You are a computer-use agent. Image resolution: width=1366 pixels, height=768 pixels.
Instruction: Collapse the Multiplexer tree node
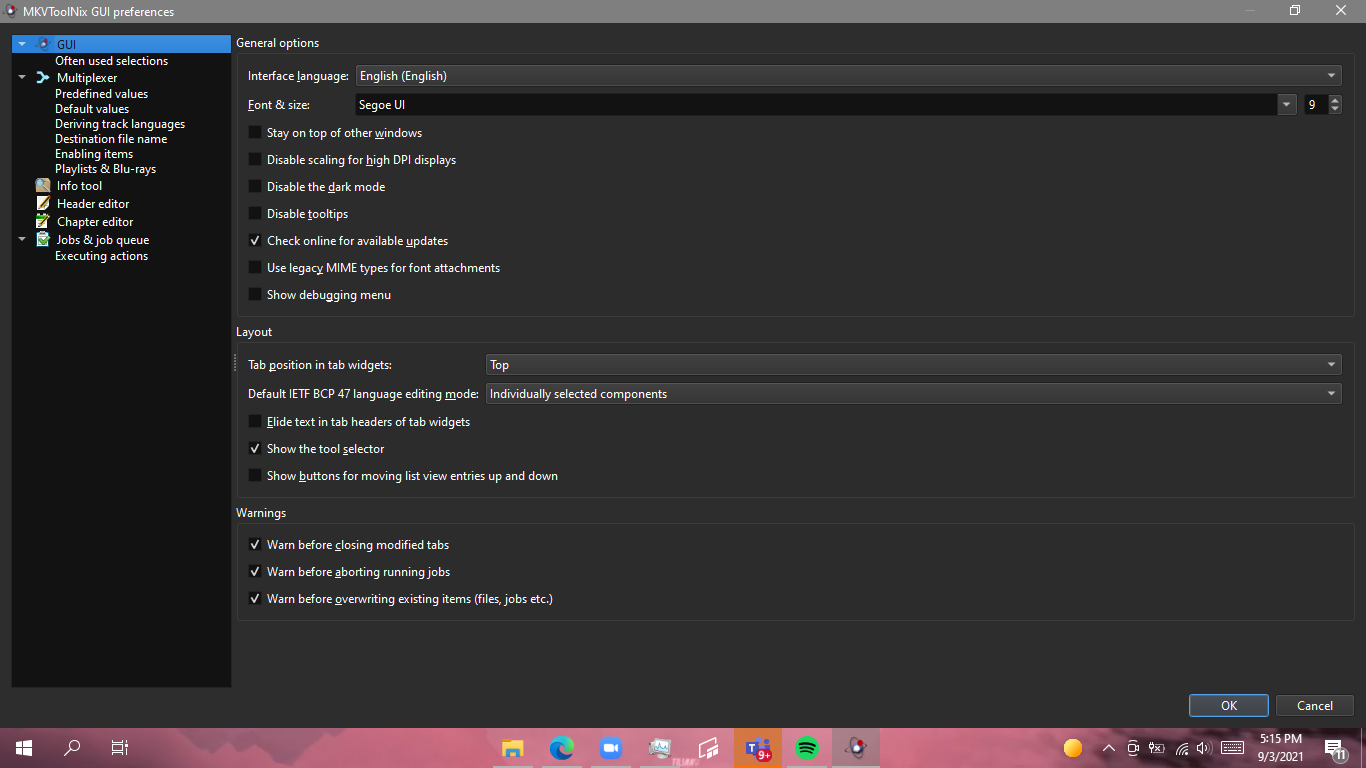click(x=22, y=77)
